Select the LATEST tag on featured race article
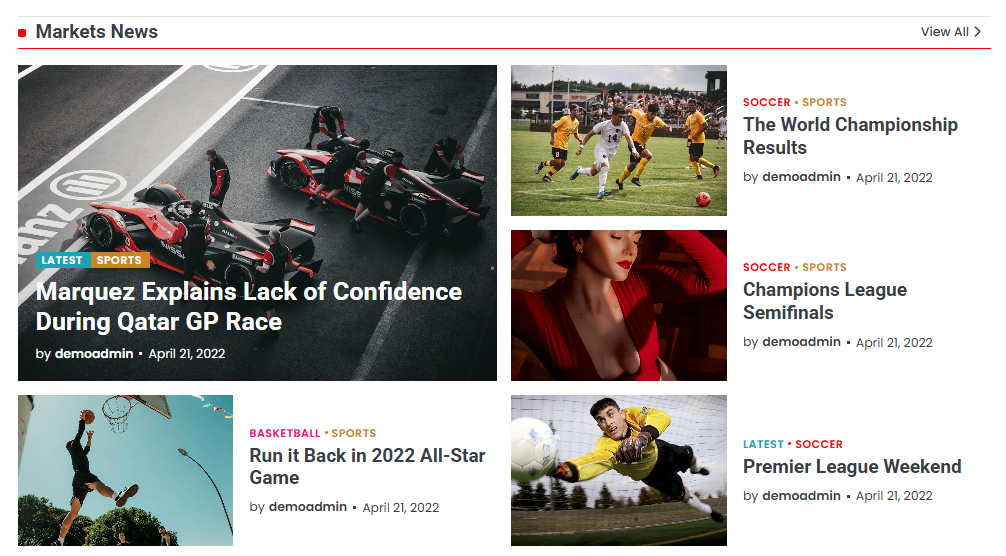This screenshot has height=556, width=1006. pos(62,260)
